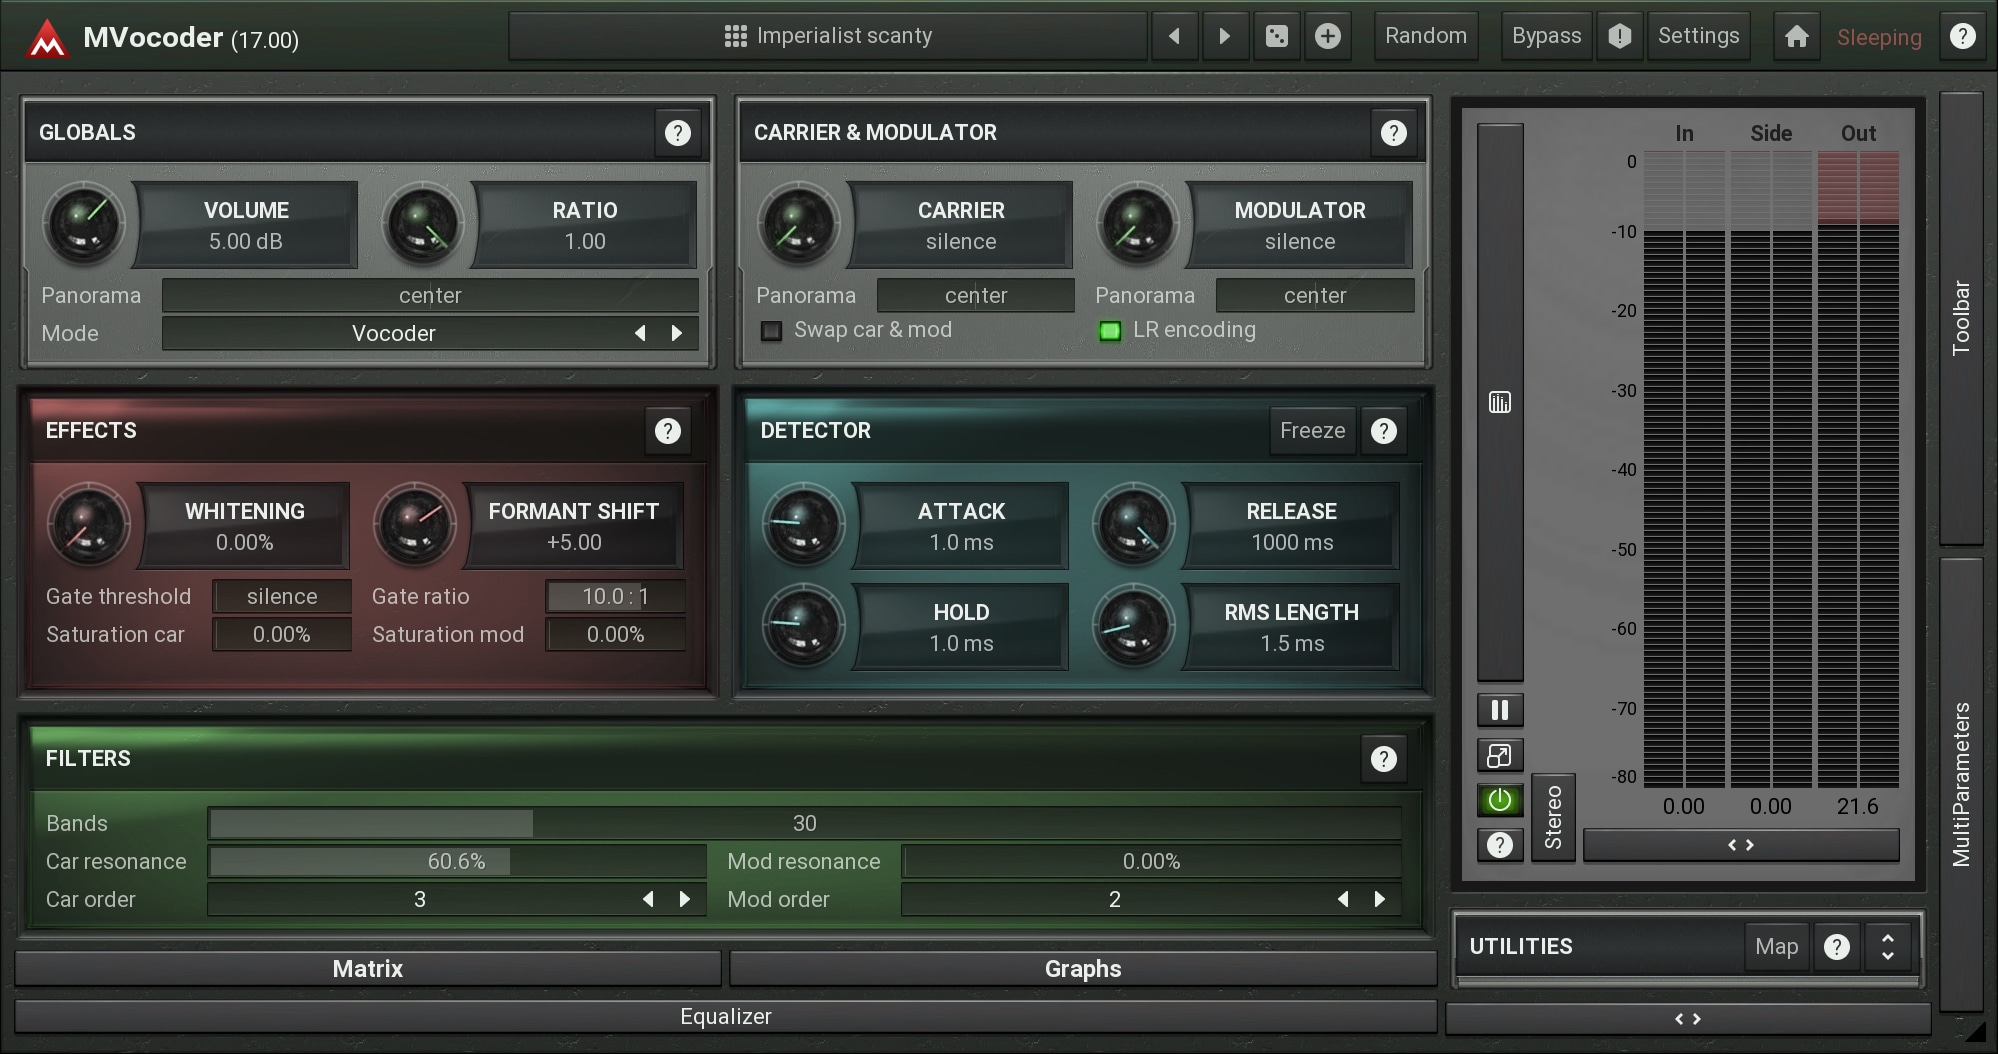Screen dimensions: 1998x1054
Task: Click the Gate ratio value field
Action: click(x=615, y=596)
